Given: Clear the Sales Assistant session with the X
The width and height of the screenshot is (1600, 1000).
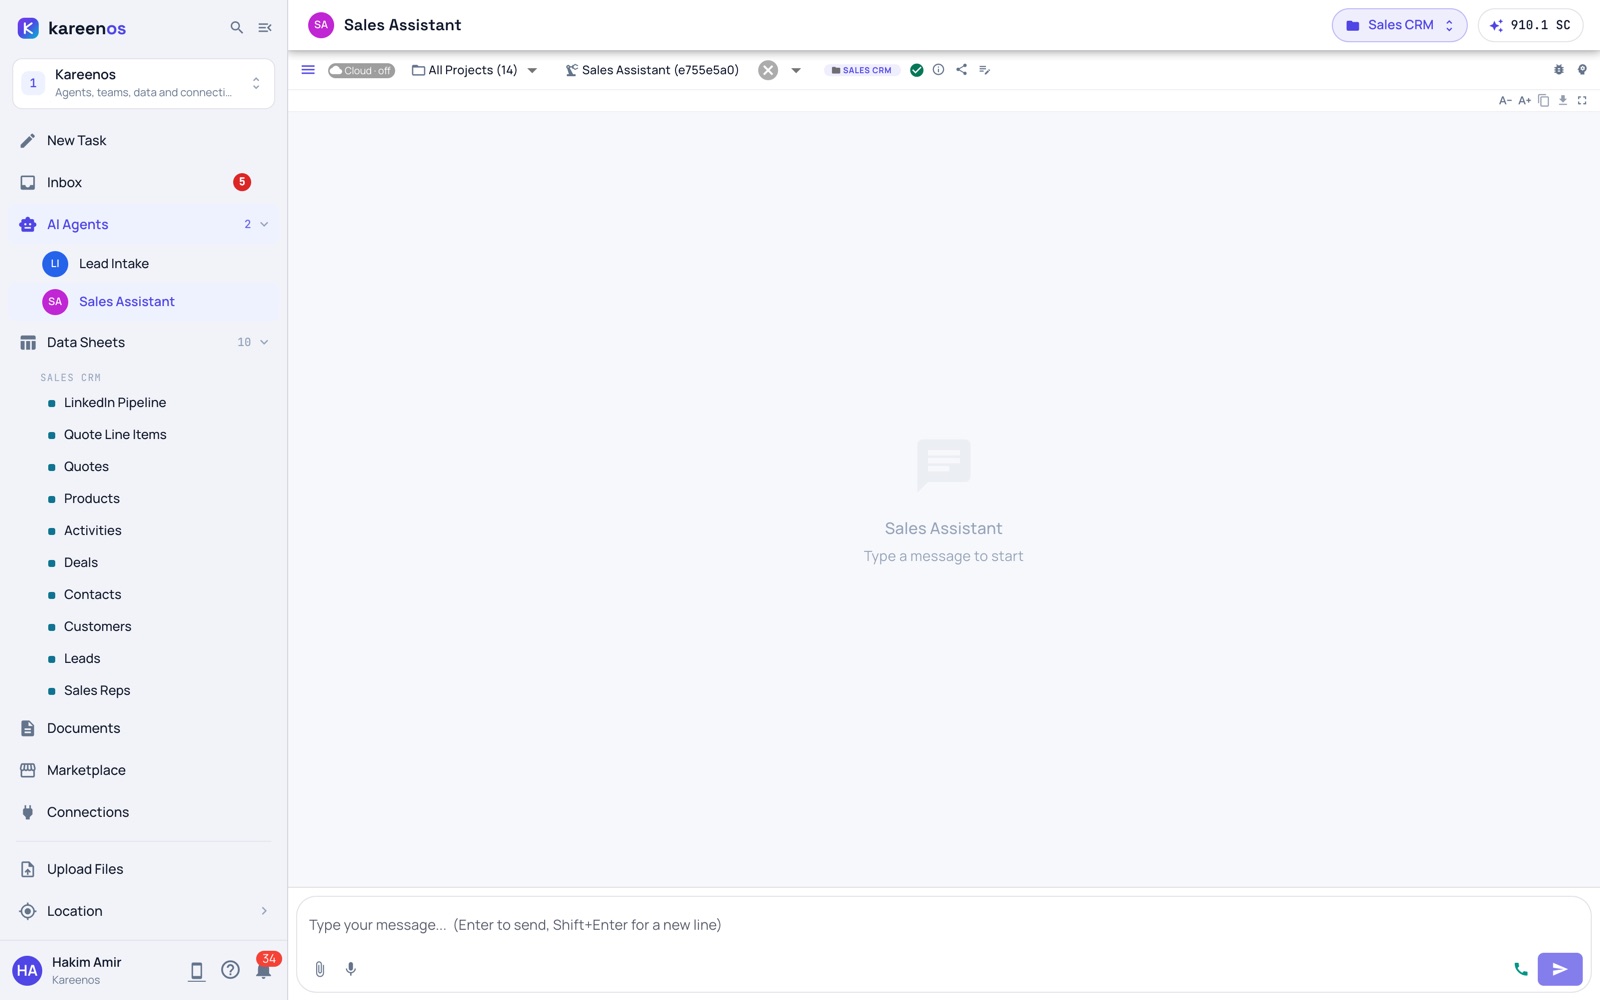Looking at the screenshot, I should (x=768, y=70).
